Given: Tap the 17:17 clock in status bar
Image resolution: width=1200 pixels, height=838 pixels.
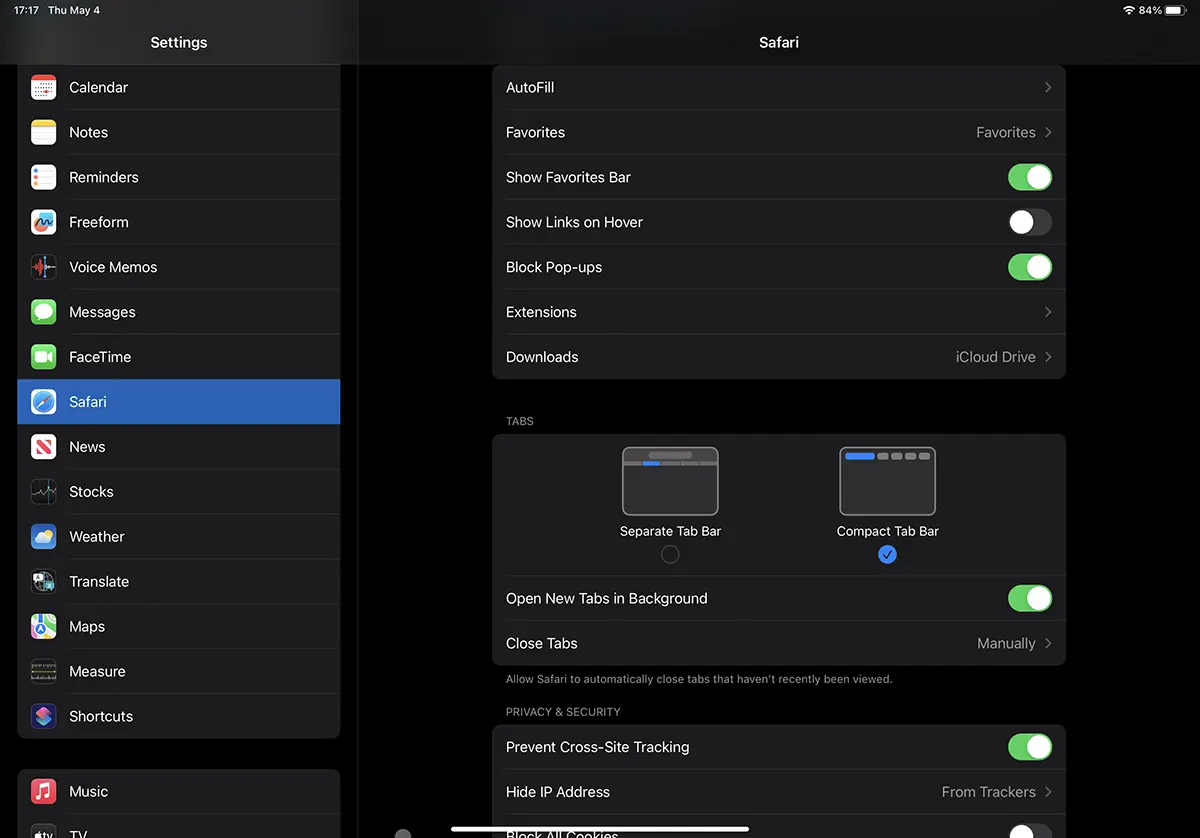Looking at the screenshot, I should (x=26, y=10).
